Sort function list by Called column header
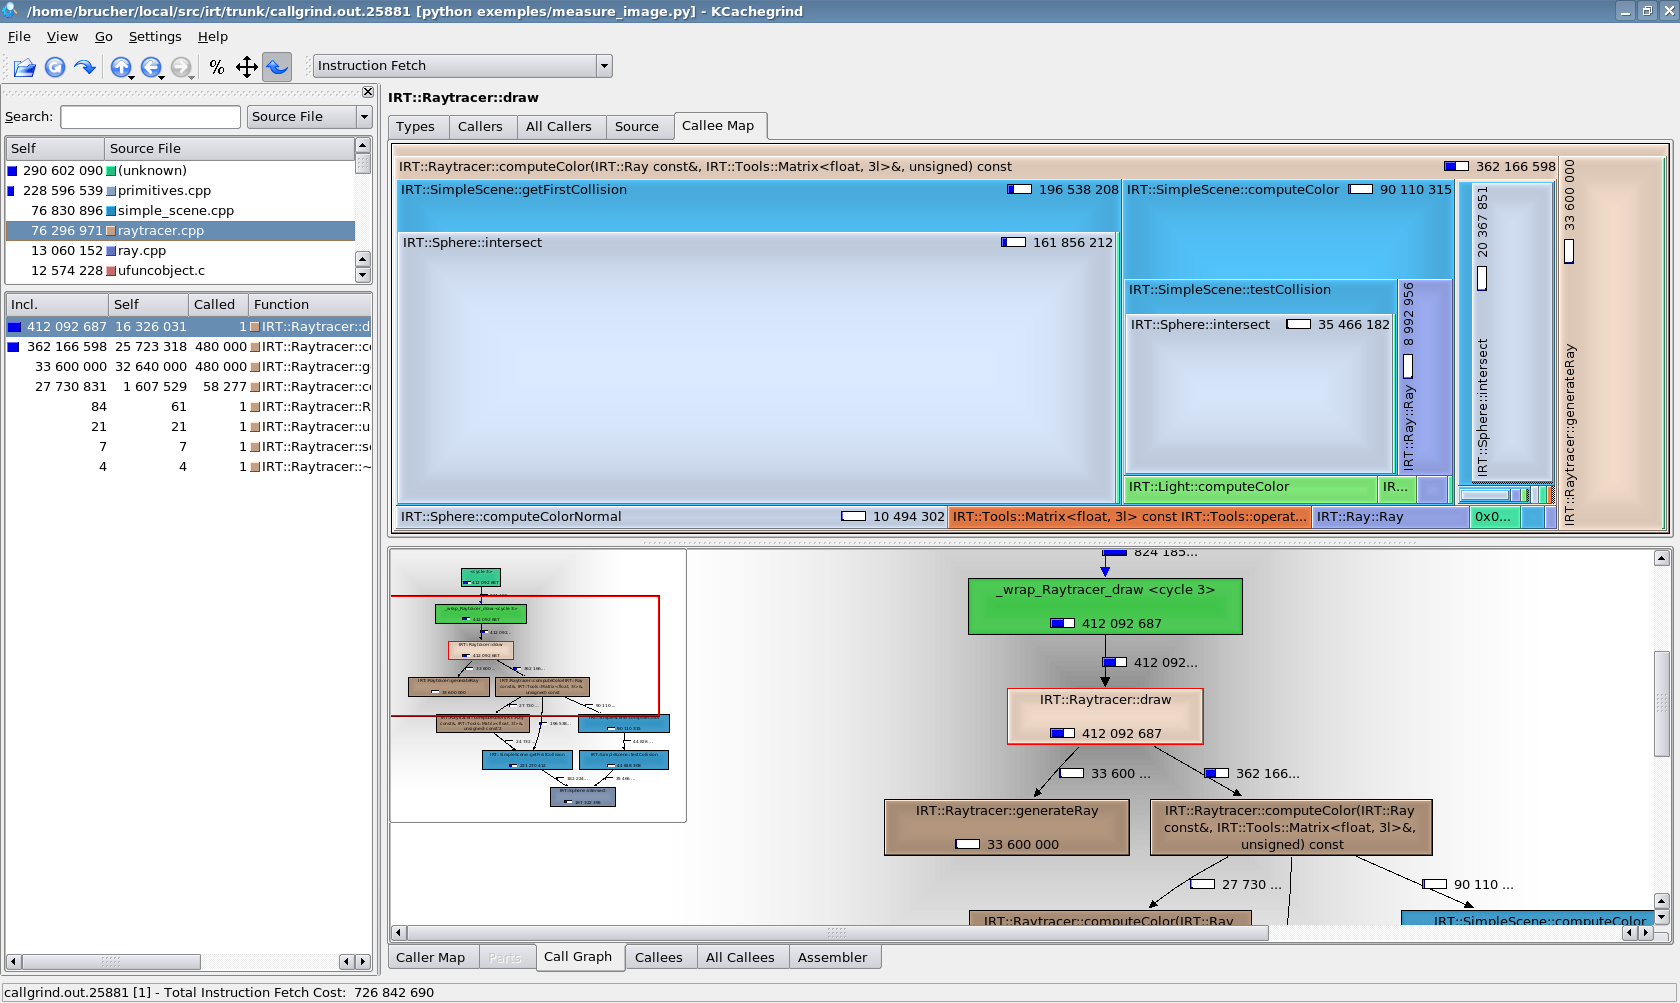1680x1003 pixels. click(x=215, y=305)
